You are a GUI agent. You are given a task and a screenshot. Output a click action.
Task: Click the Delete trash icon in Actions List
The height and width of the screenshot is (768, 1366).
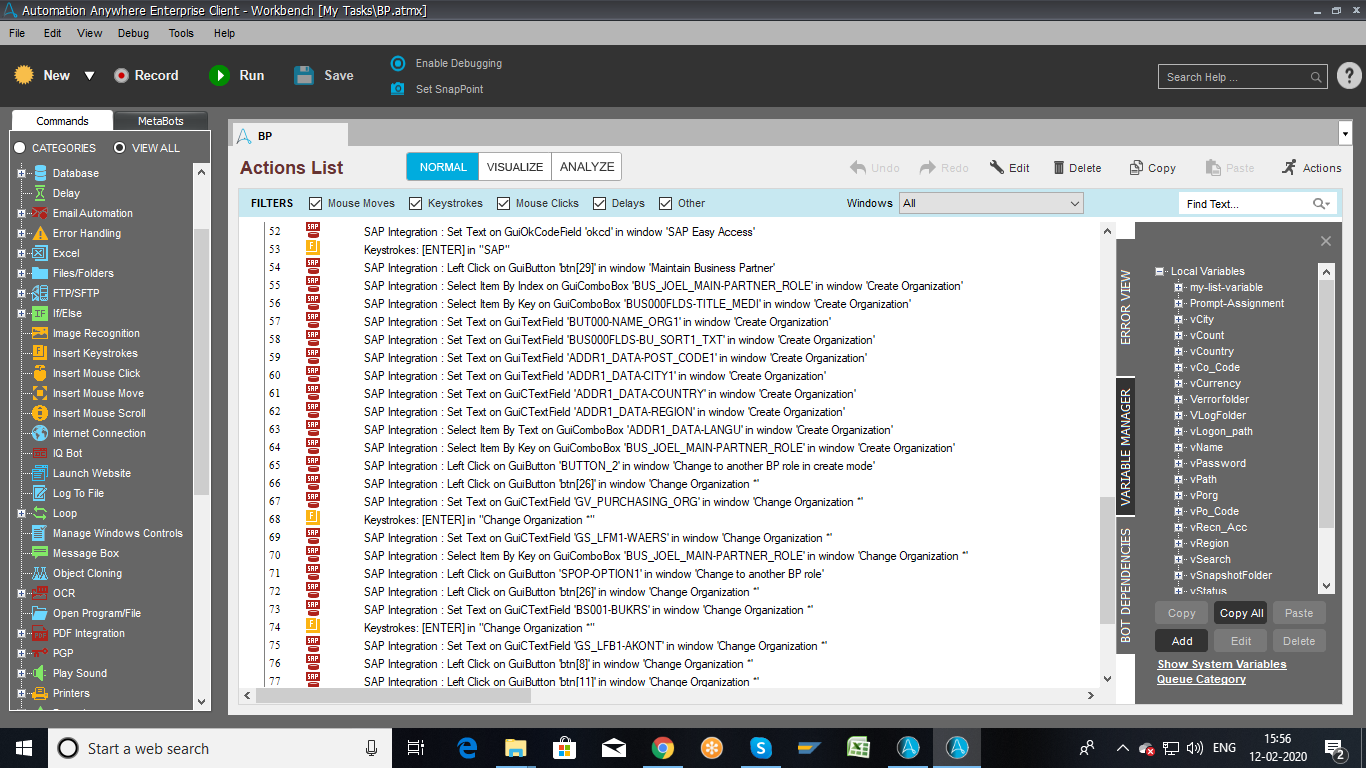(1055, 168)
